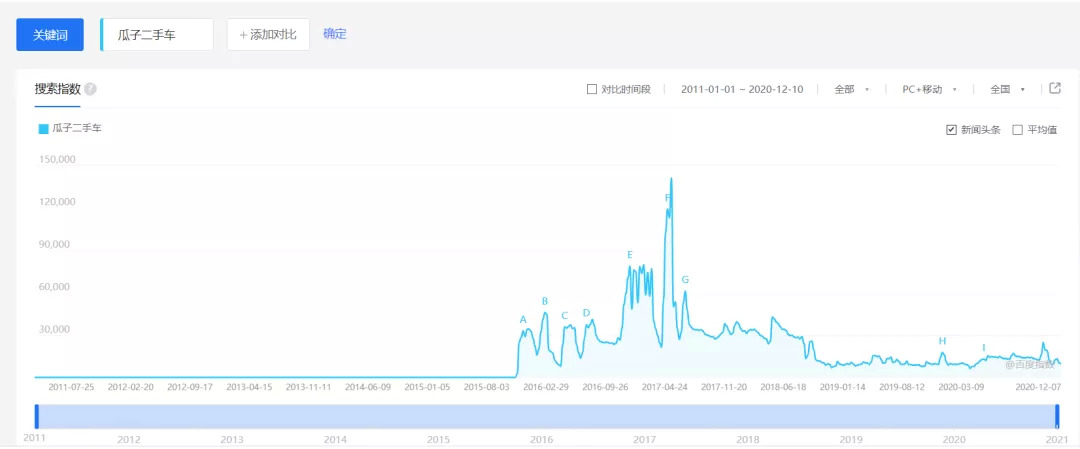Click news marker A on the chart
The height and width of the screenshot is (449, 1080).
coord(523,320)
